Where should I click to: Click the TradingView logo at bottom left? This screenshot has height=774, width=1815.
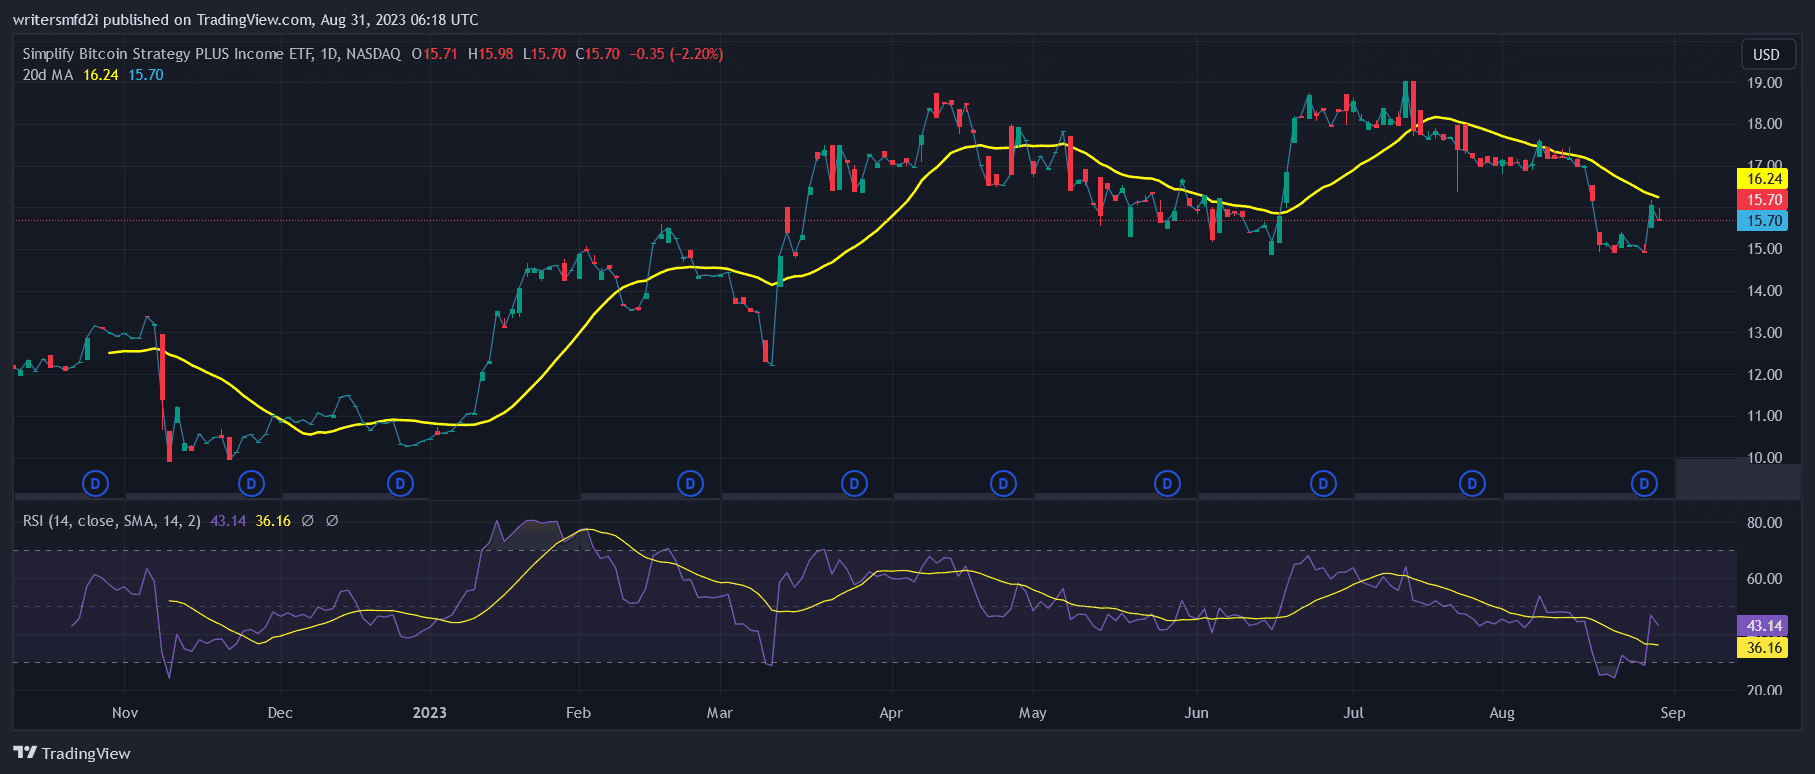pyautogui.click(x=72, y=753)
